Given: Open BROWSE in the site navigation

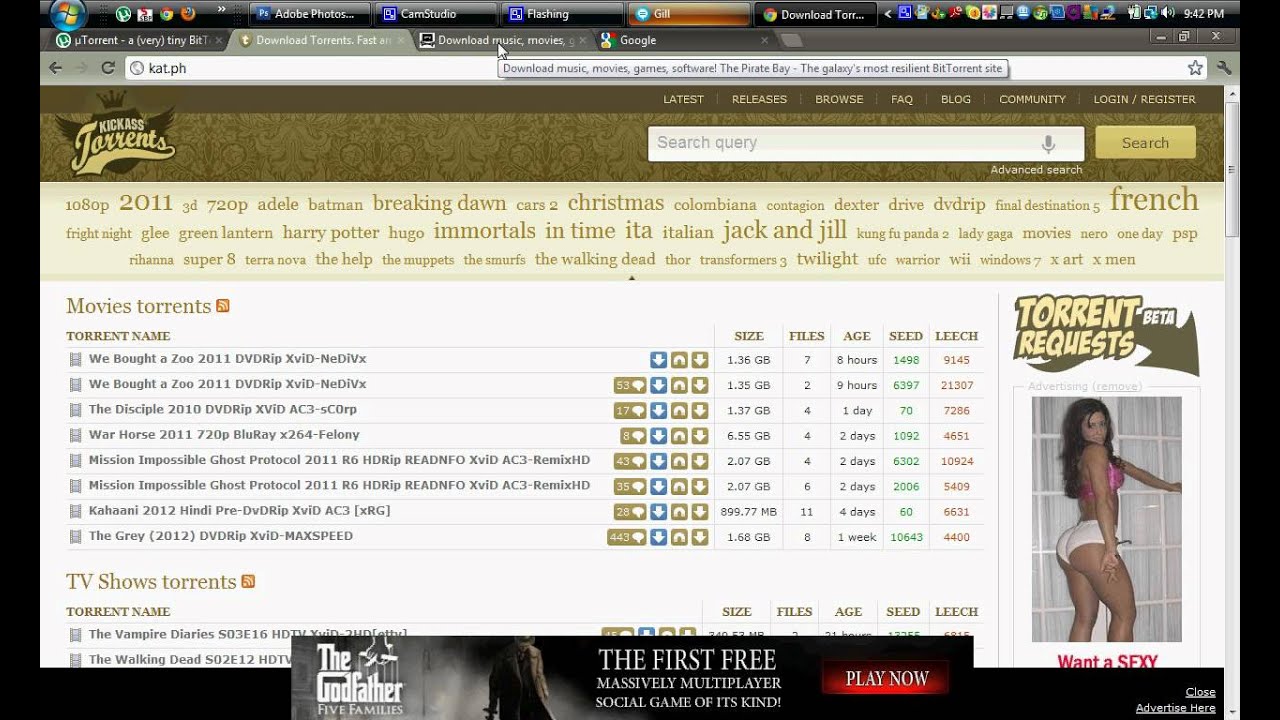Looking at the screenshot, I should 839,99.
